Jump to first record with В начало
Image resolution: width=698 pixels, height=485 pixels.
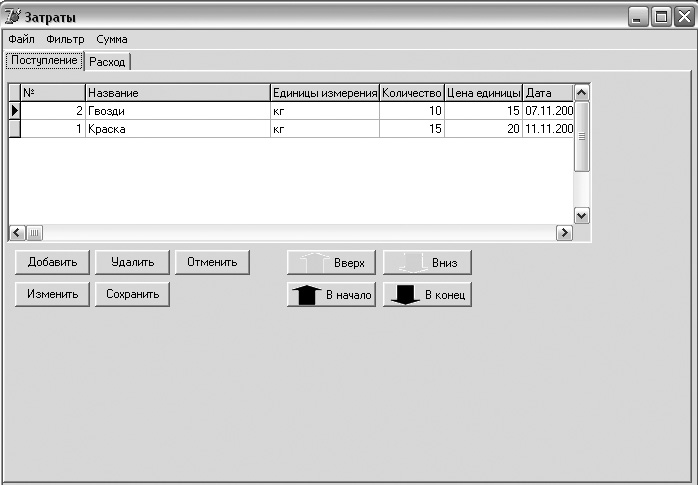(332, 295)
